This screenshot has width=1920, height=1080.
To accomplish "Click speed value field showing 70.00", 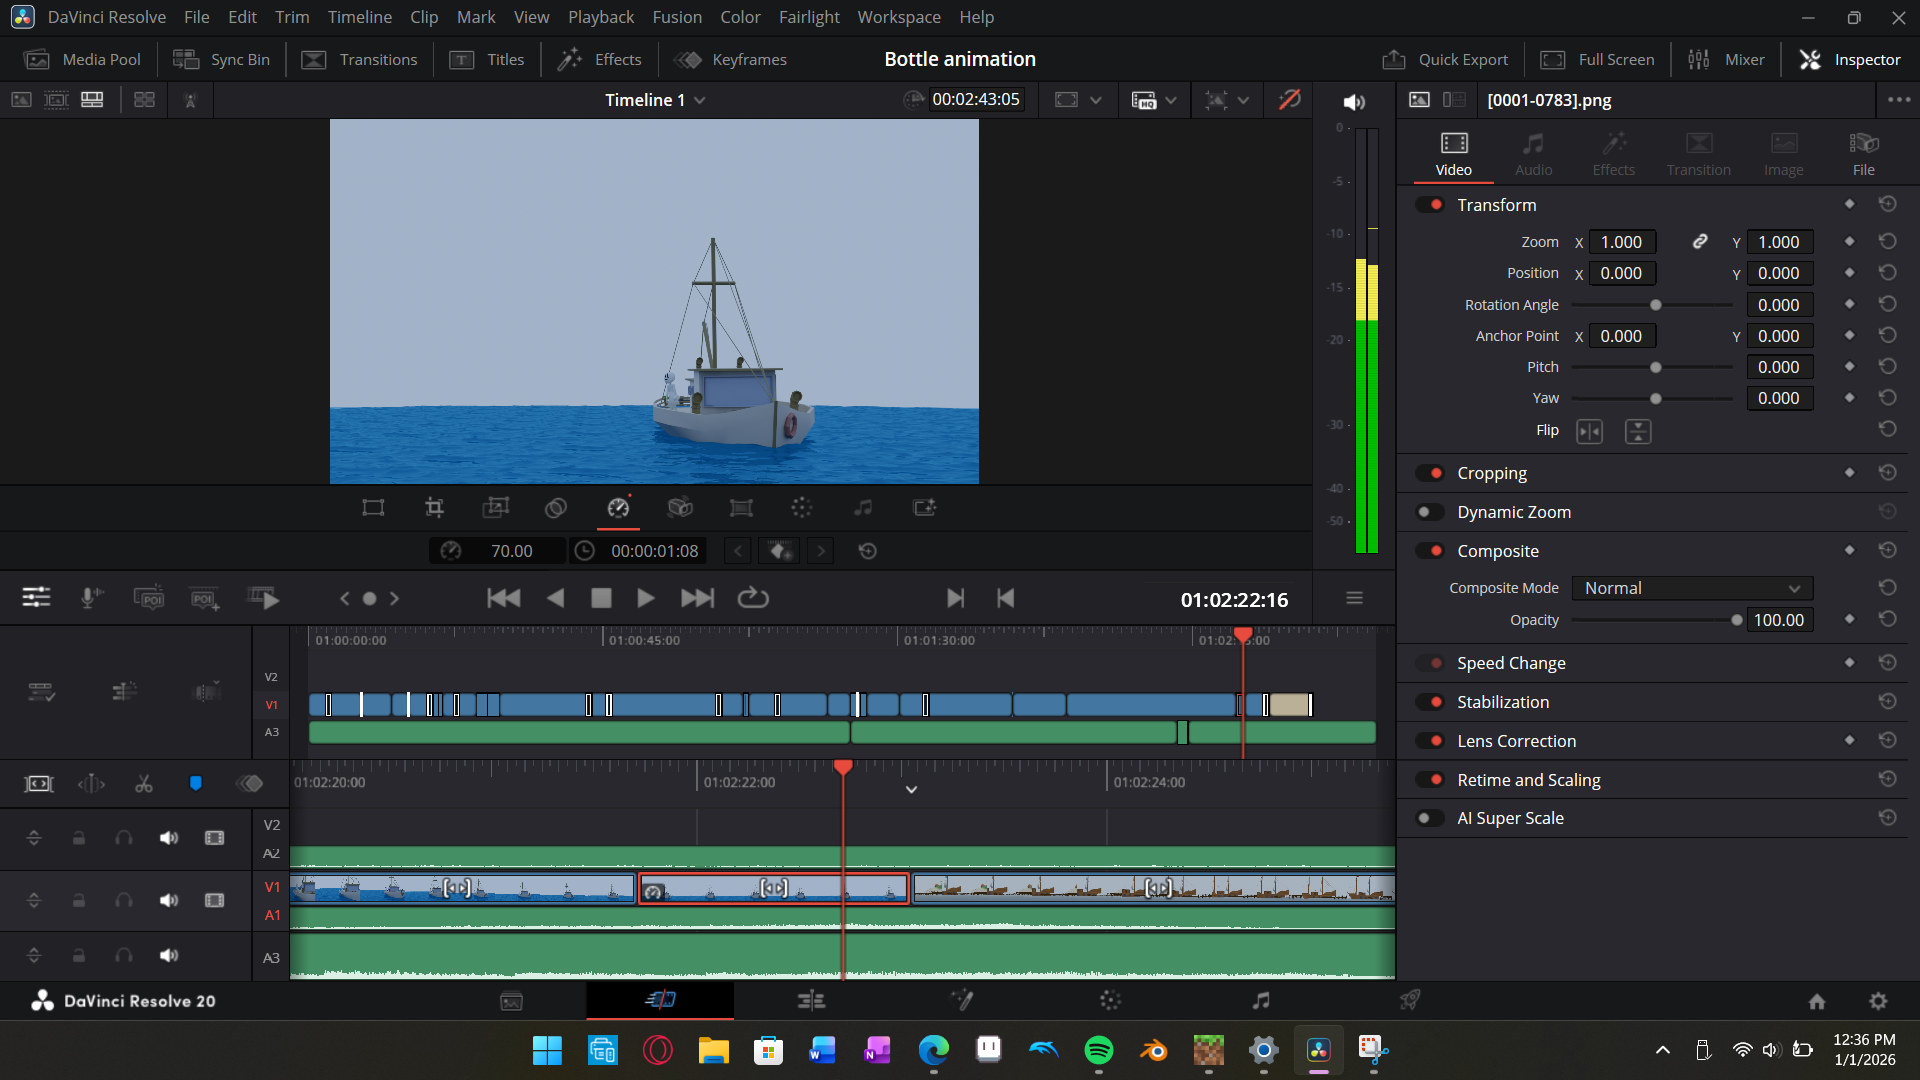I will tap(512, 551).
